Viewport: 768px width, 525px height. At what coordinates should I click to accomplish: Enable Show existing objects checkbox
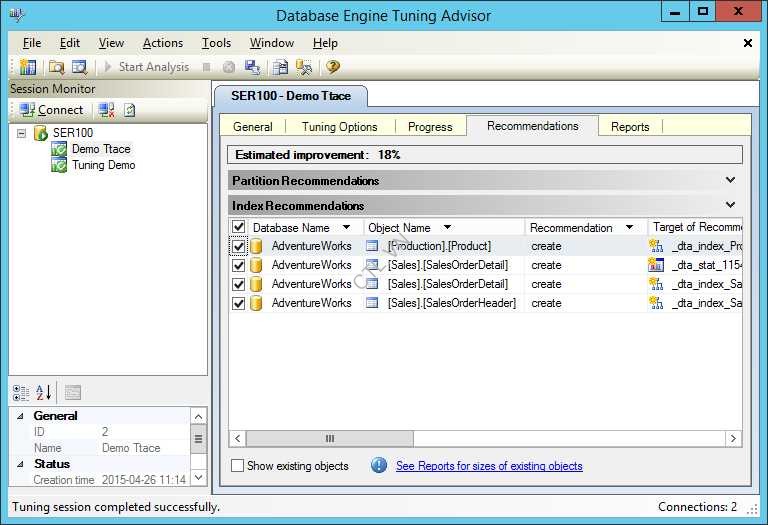point(238,466)
